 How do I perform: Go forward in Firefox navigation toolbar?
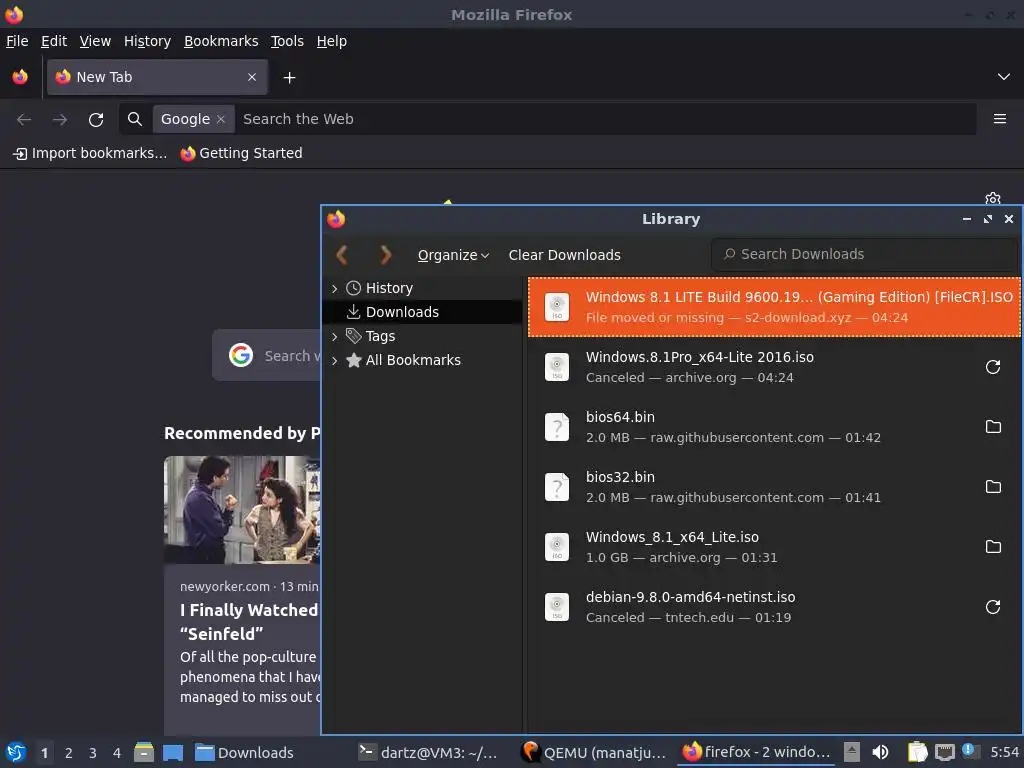pos(60,120)
